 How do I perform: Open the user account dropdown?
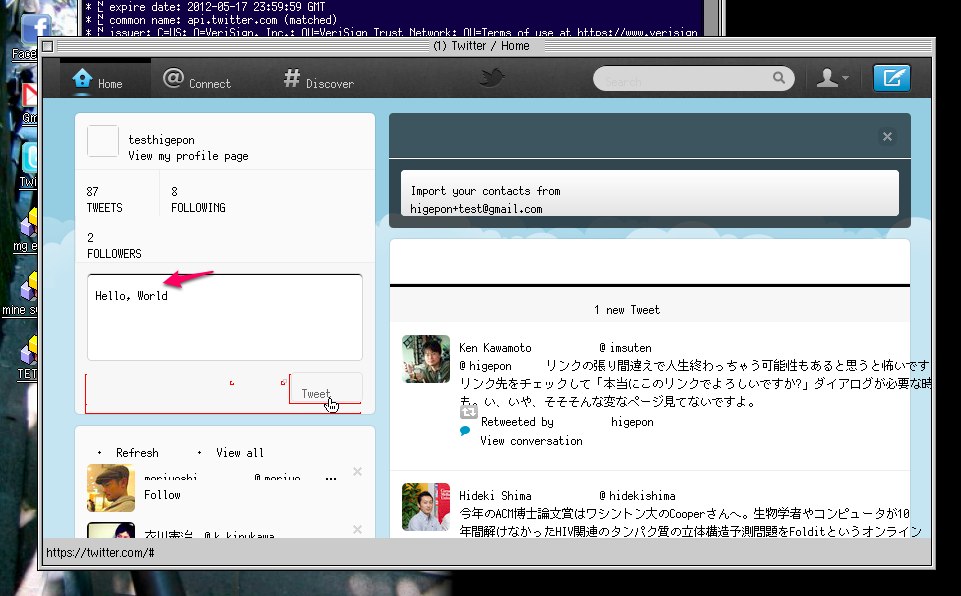point(832,78)
